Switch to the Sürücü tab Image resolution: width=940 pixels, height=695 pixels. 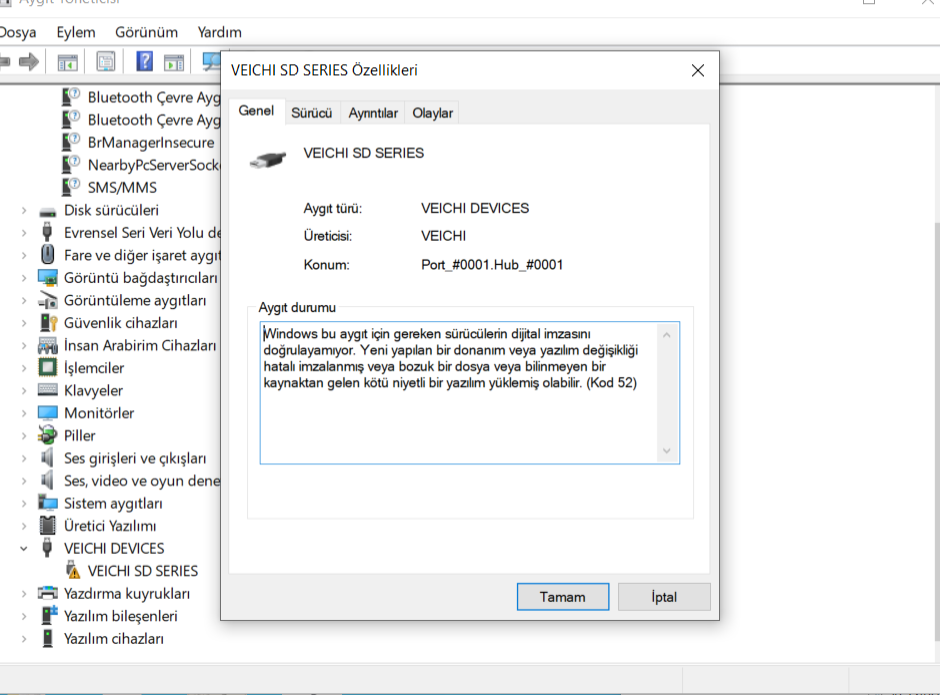coord(311,113)
